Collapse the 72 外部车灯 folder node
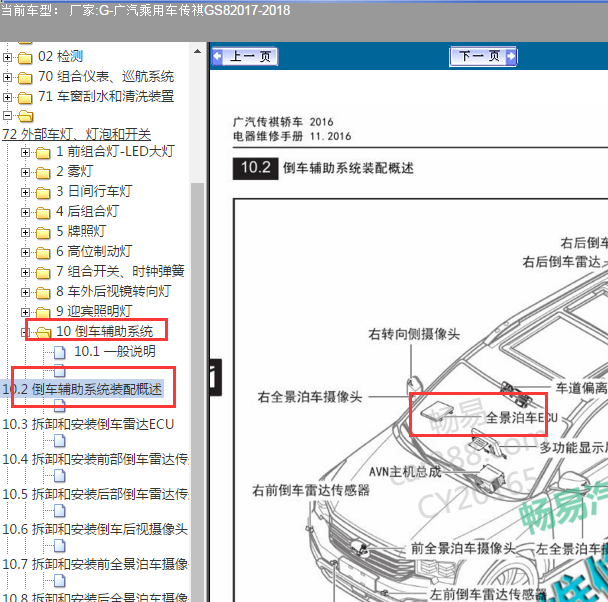Image resolution: width=608 pixels, height=602 pixels. pyautogui.click(x=7, y=116)
